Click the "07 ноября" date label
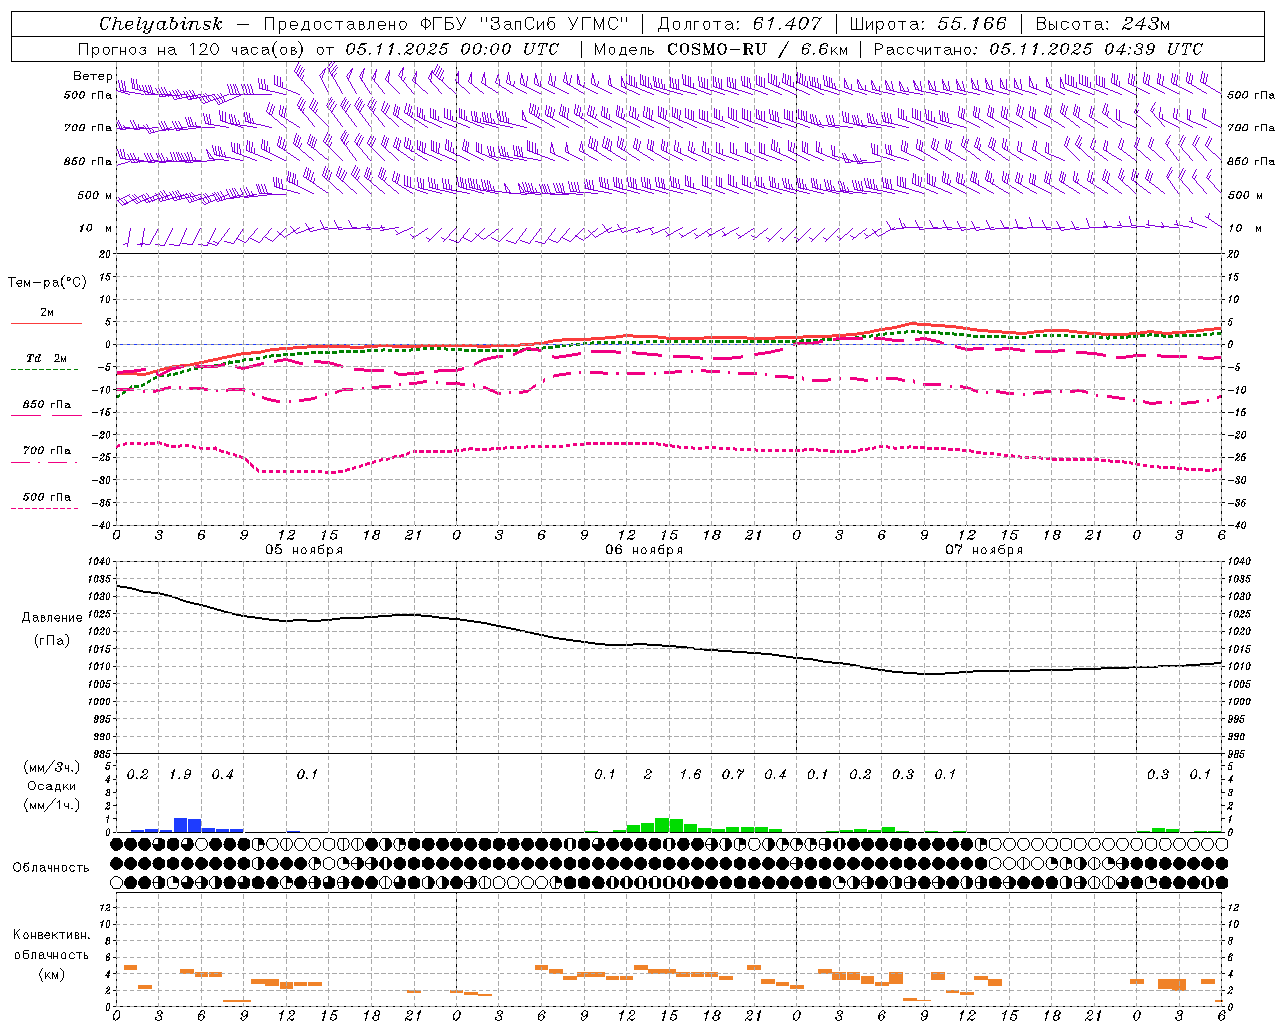Screen dimensions: 1280x1024 pyautogui.click(x=983, y=550)
